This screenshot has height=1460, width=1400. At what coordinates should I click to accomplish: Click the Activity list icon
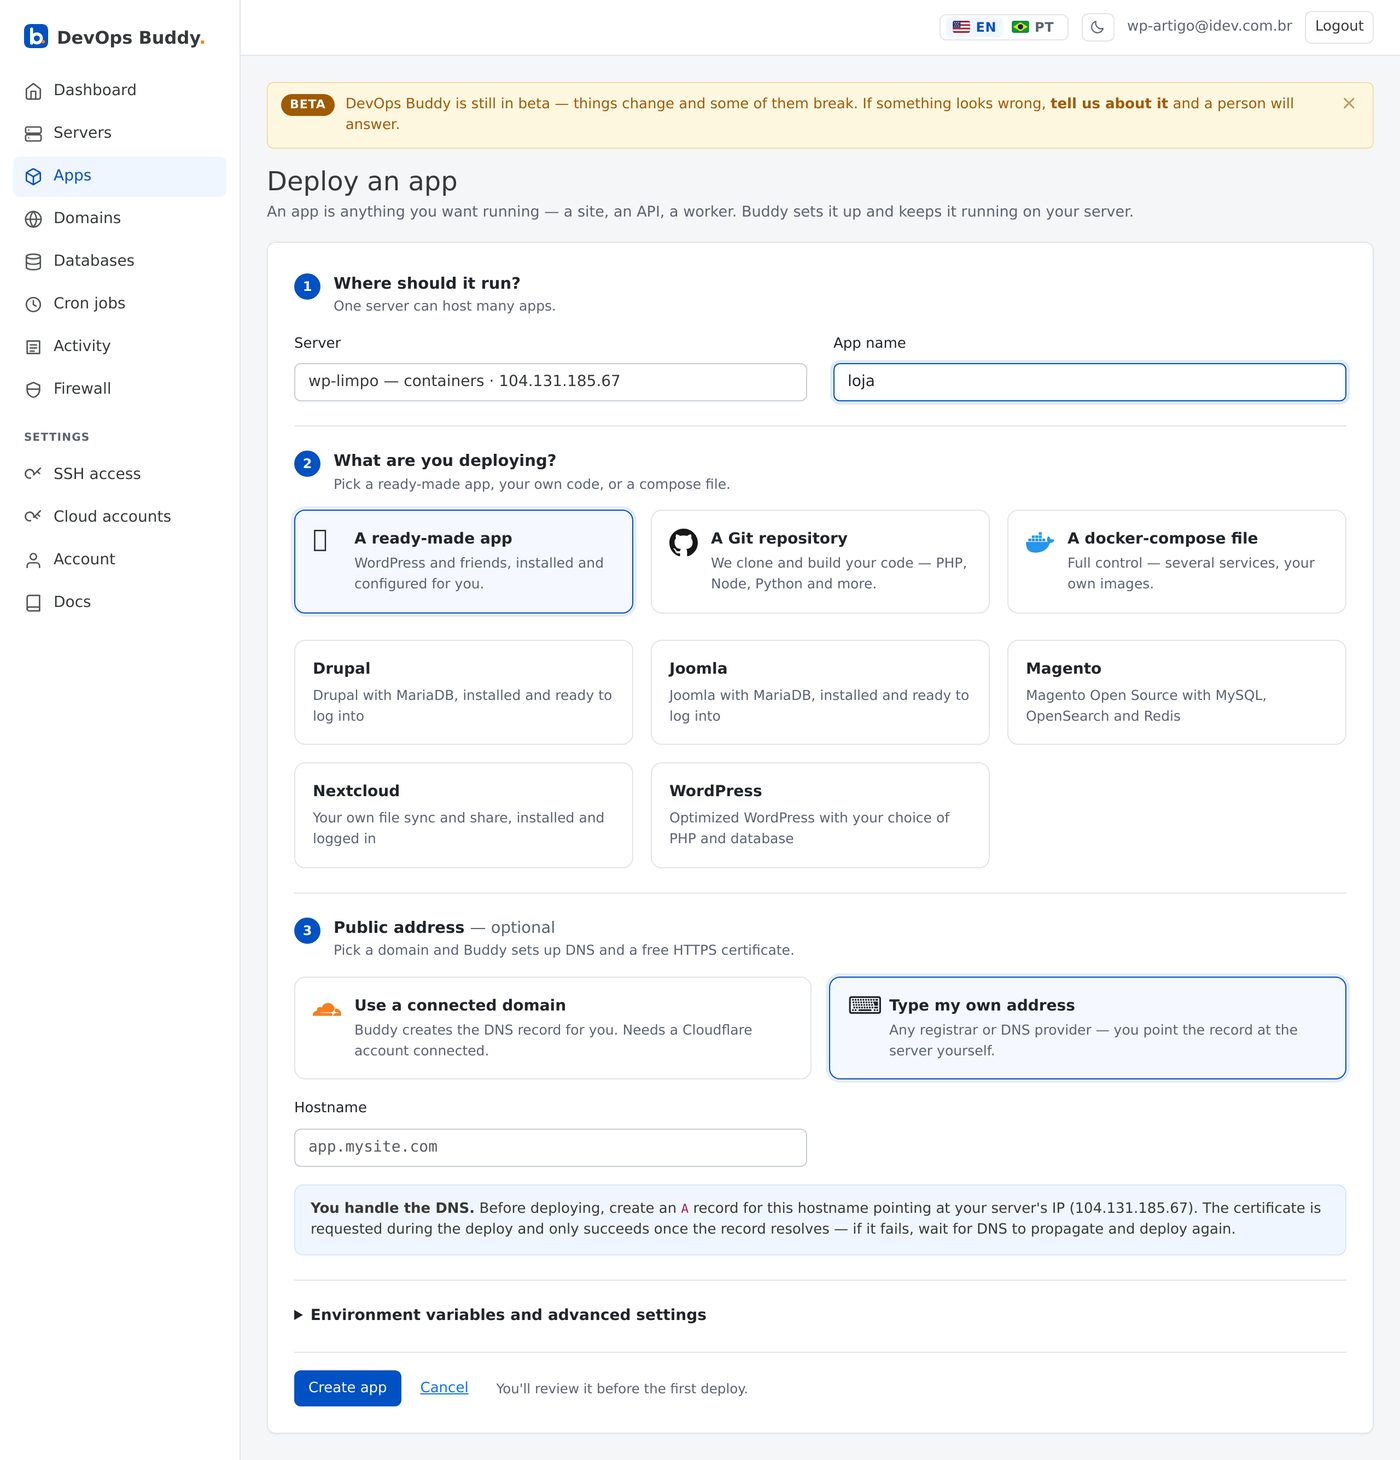[x=33, y=347]
